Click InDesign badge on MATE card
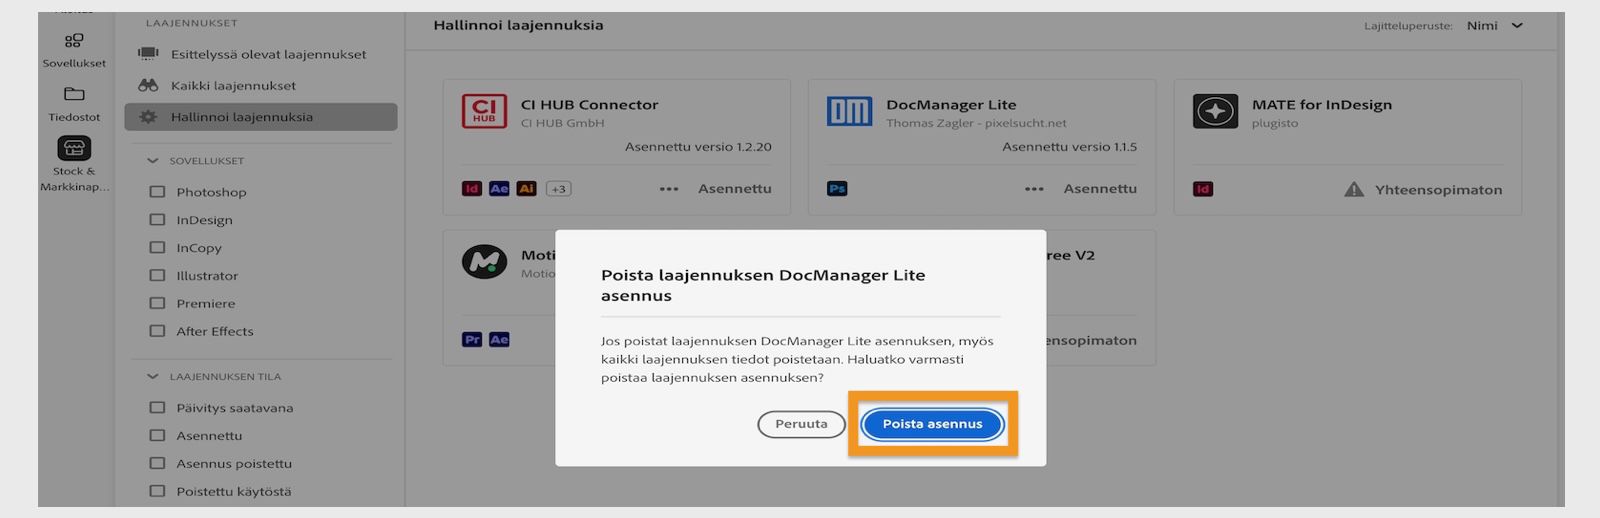Viewport: 1600px width, 518px height. click(x=1203, y=189)
